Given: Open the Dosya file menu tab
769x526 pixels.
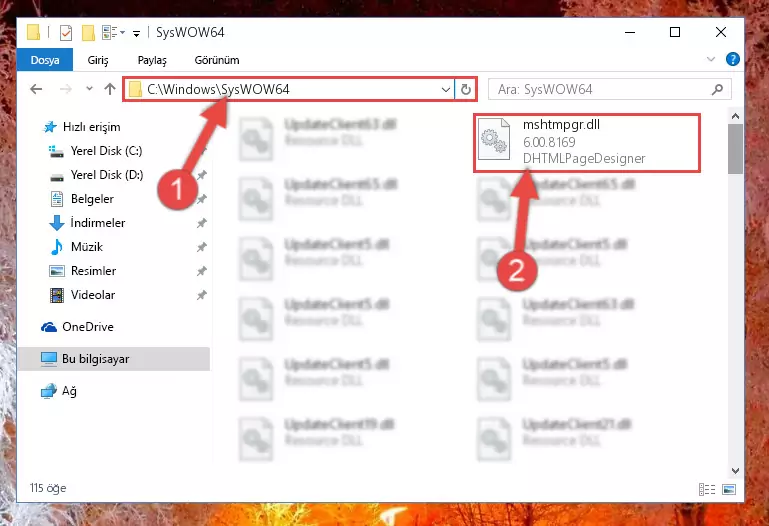Looking at the screenshot, I should 45,60.
